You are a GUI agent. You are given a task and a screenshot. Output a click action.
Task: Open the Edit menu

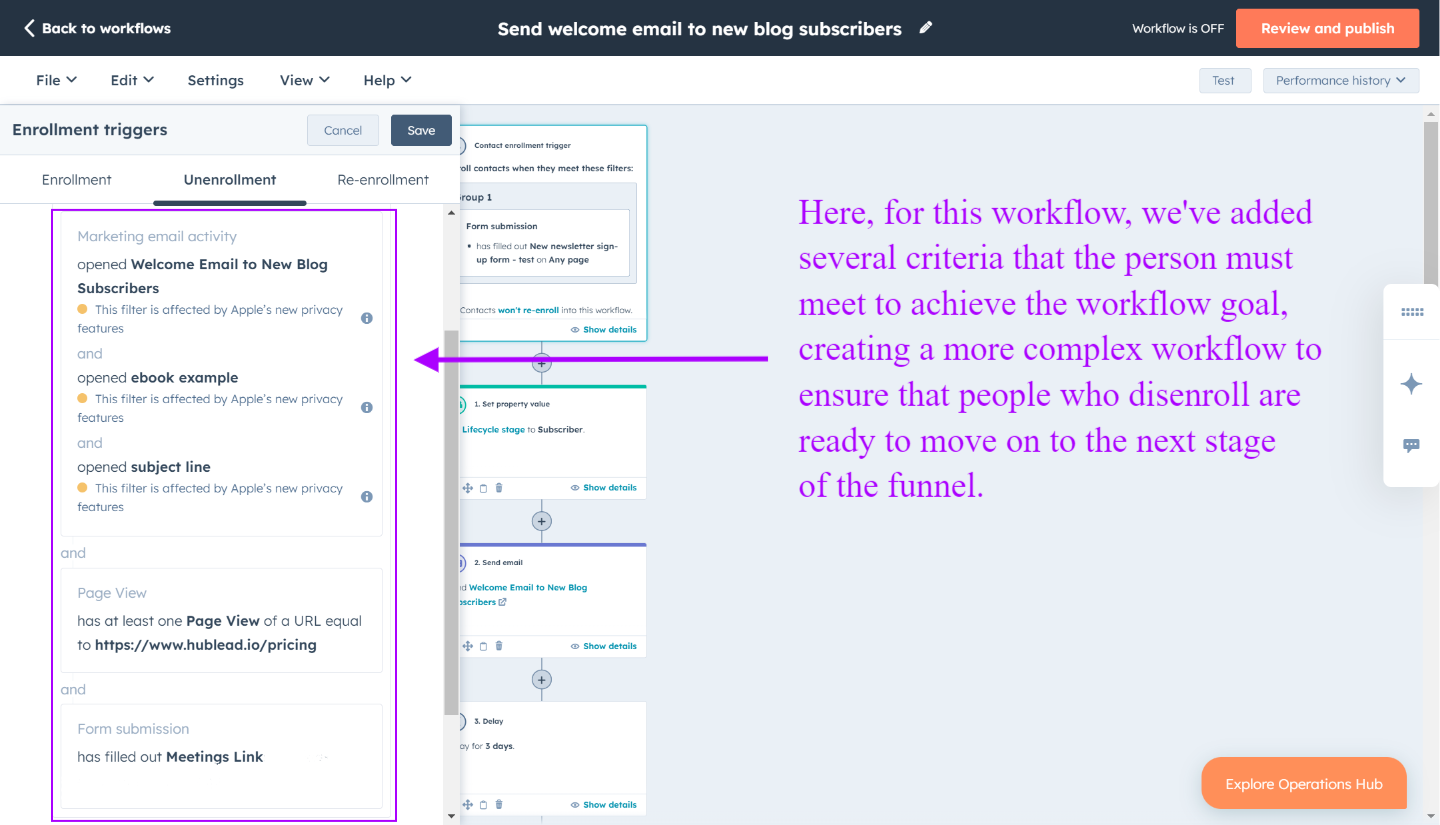tap(132, 80)
